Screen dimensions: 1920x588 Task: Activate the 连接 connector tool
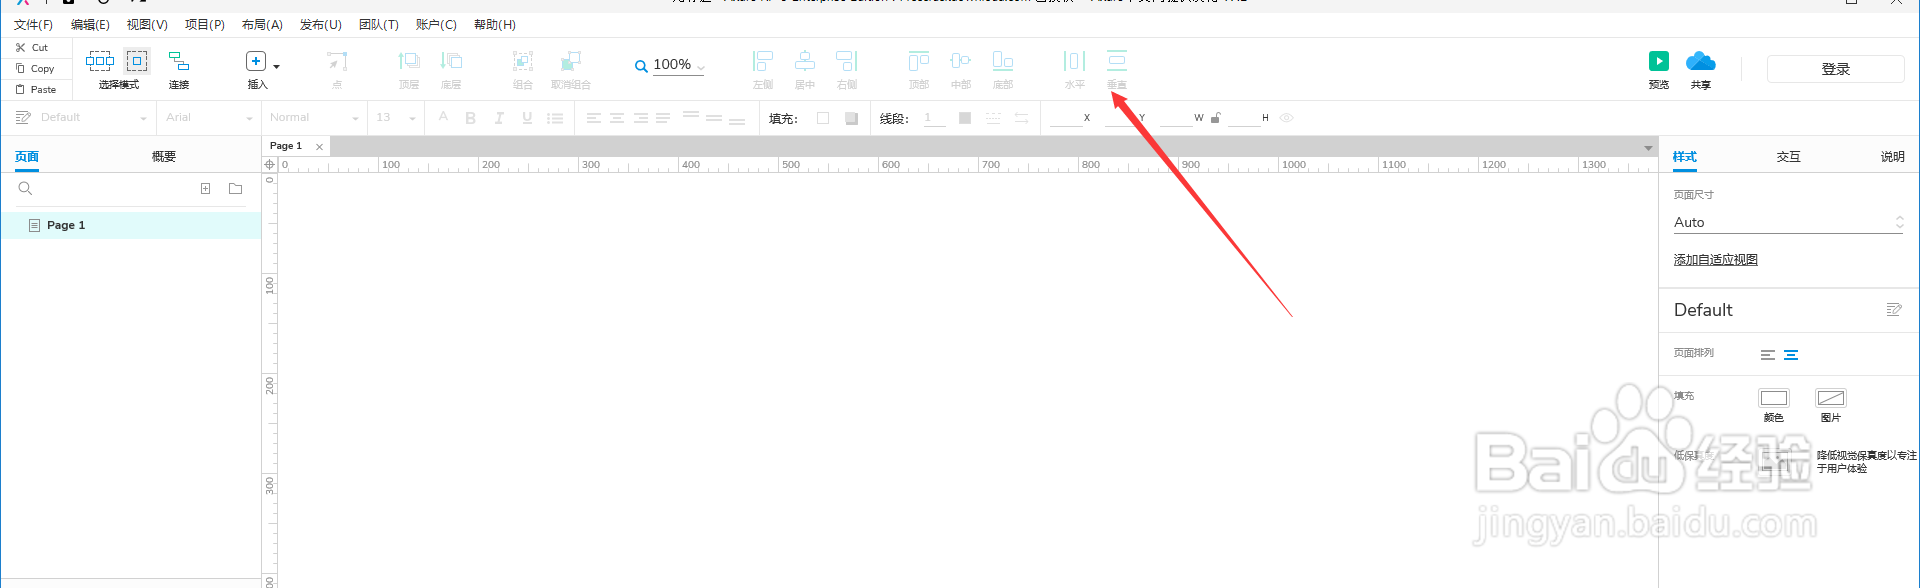(x=179, y=61)
